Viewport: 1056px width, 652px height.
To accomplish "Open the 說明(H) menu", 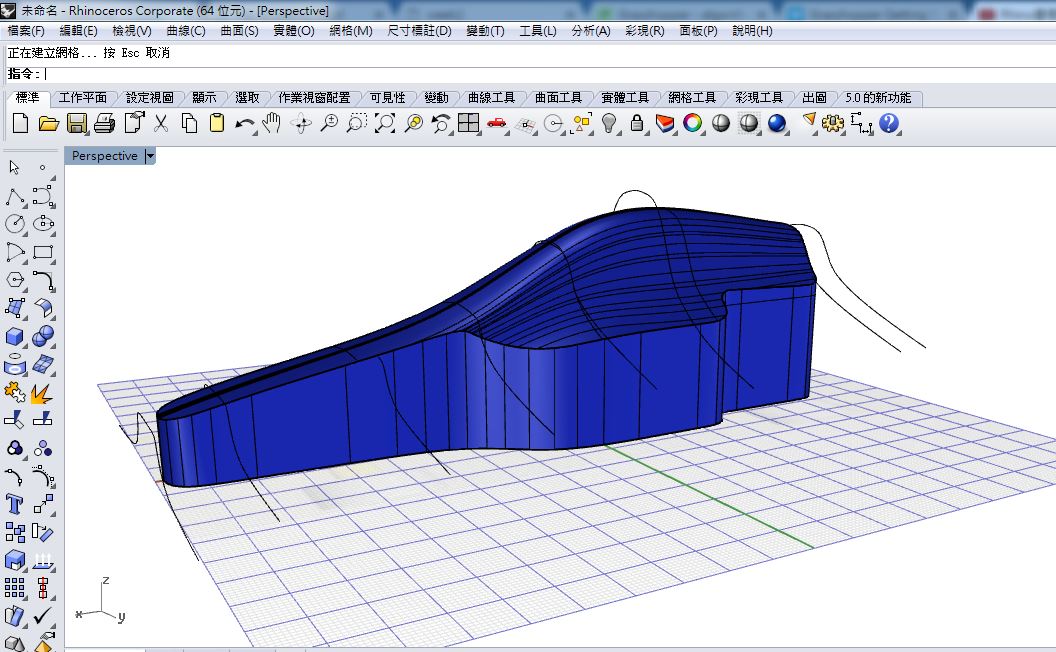I will pos(752,31).
